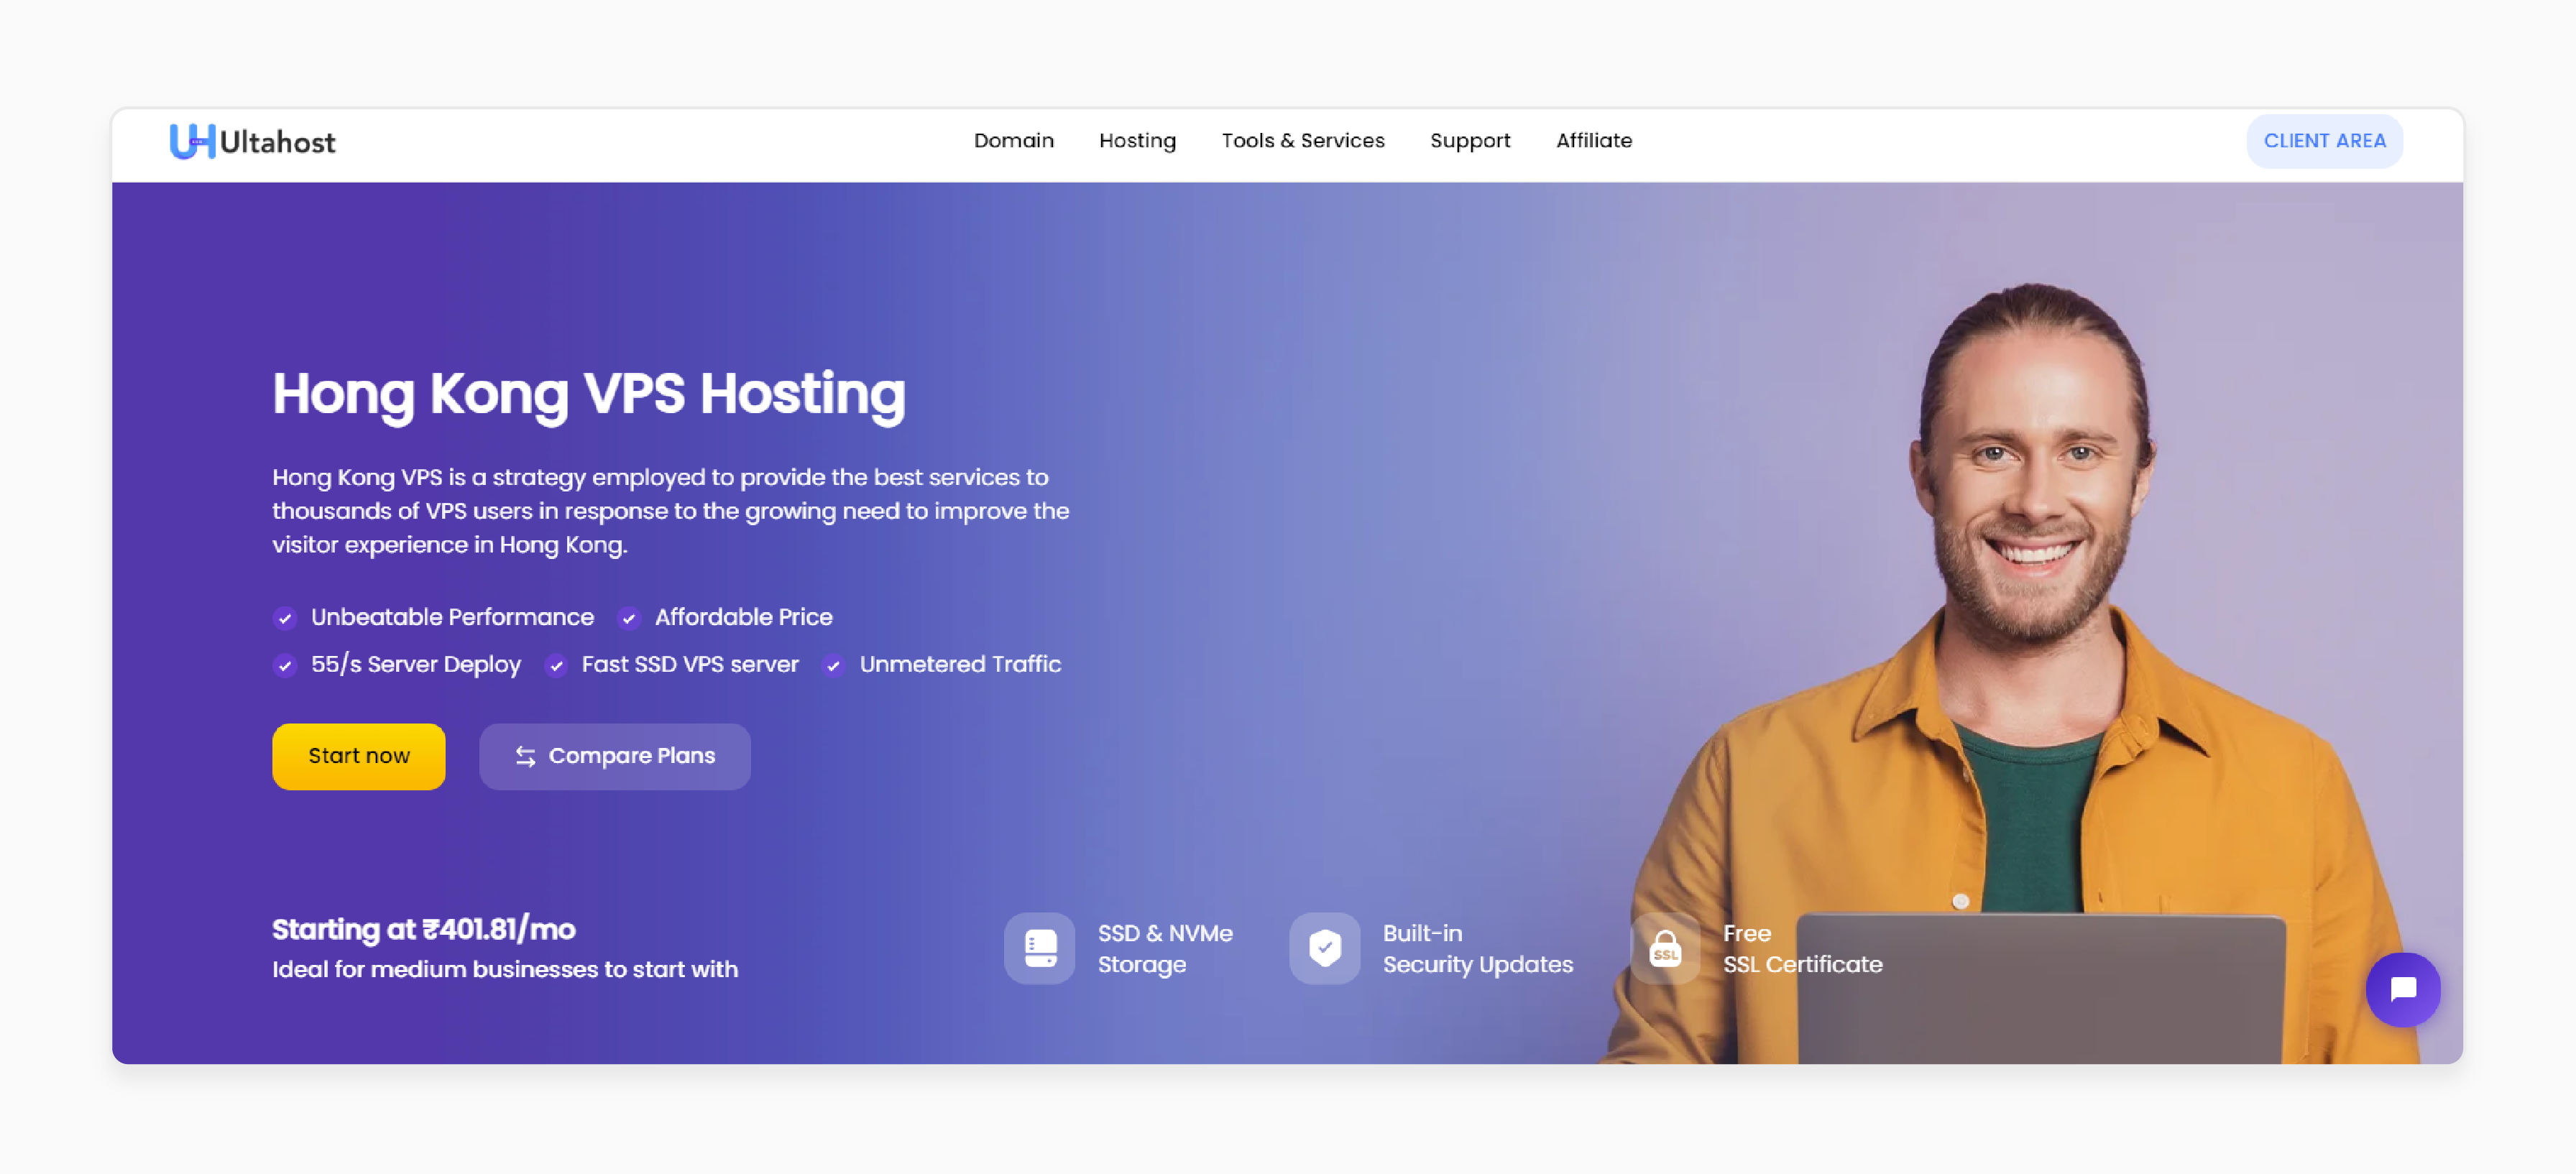The width and height of the screenshot is (2576, 1174).
Task: Open the Support menu
Action: pyautogui.click(x=1469, y=141)
